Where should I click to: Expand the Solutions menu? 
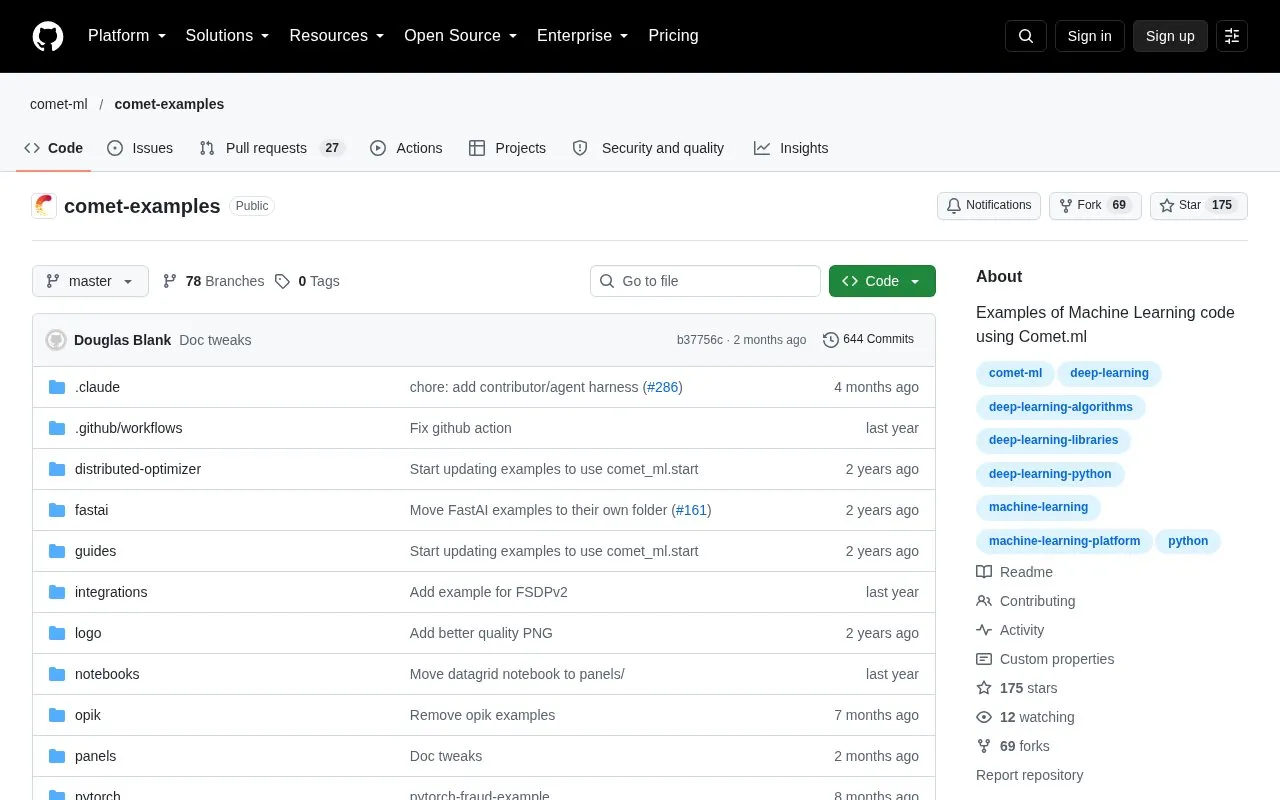(227, 36)
